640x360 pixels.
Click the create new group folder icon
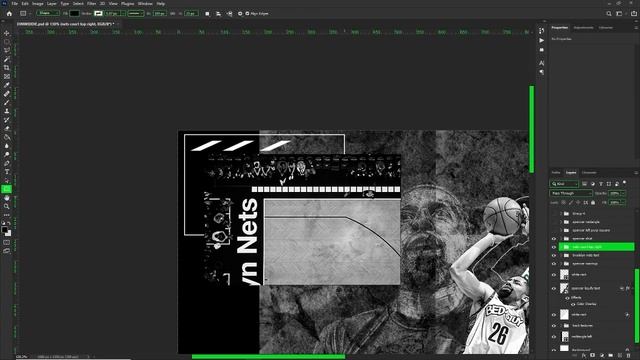click(x=610, y=356)
